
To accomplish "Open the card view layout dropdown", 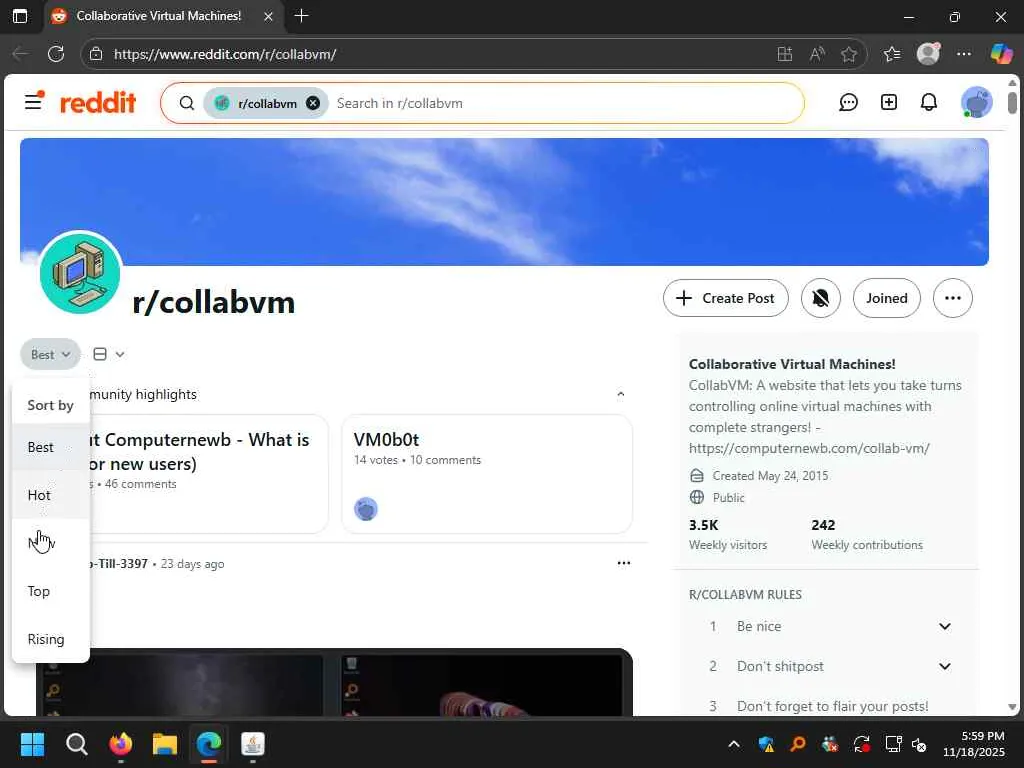I will pos(108,355).
